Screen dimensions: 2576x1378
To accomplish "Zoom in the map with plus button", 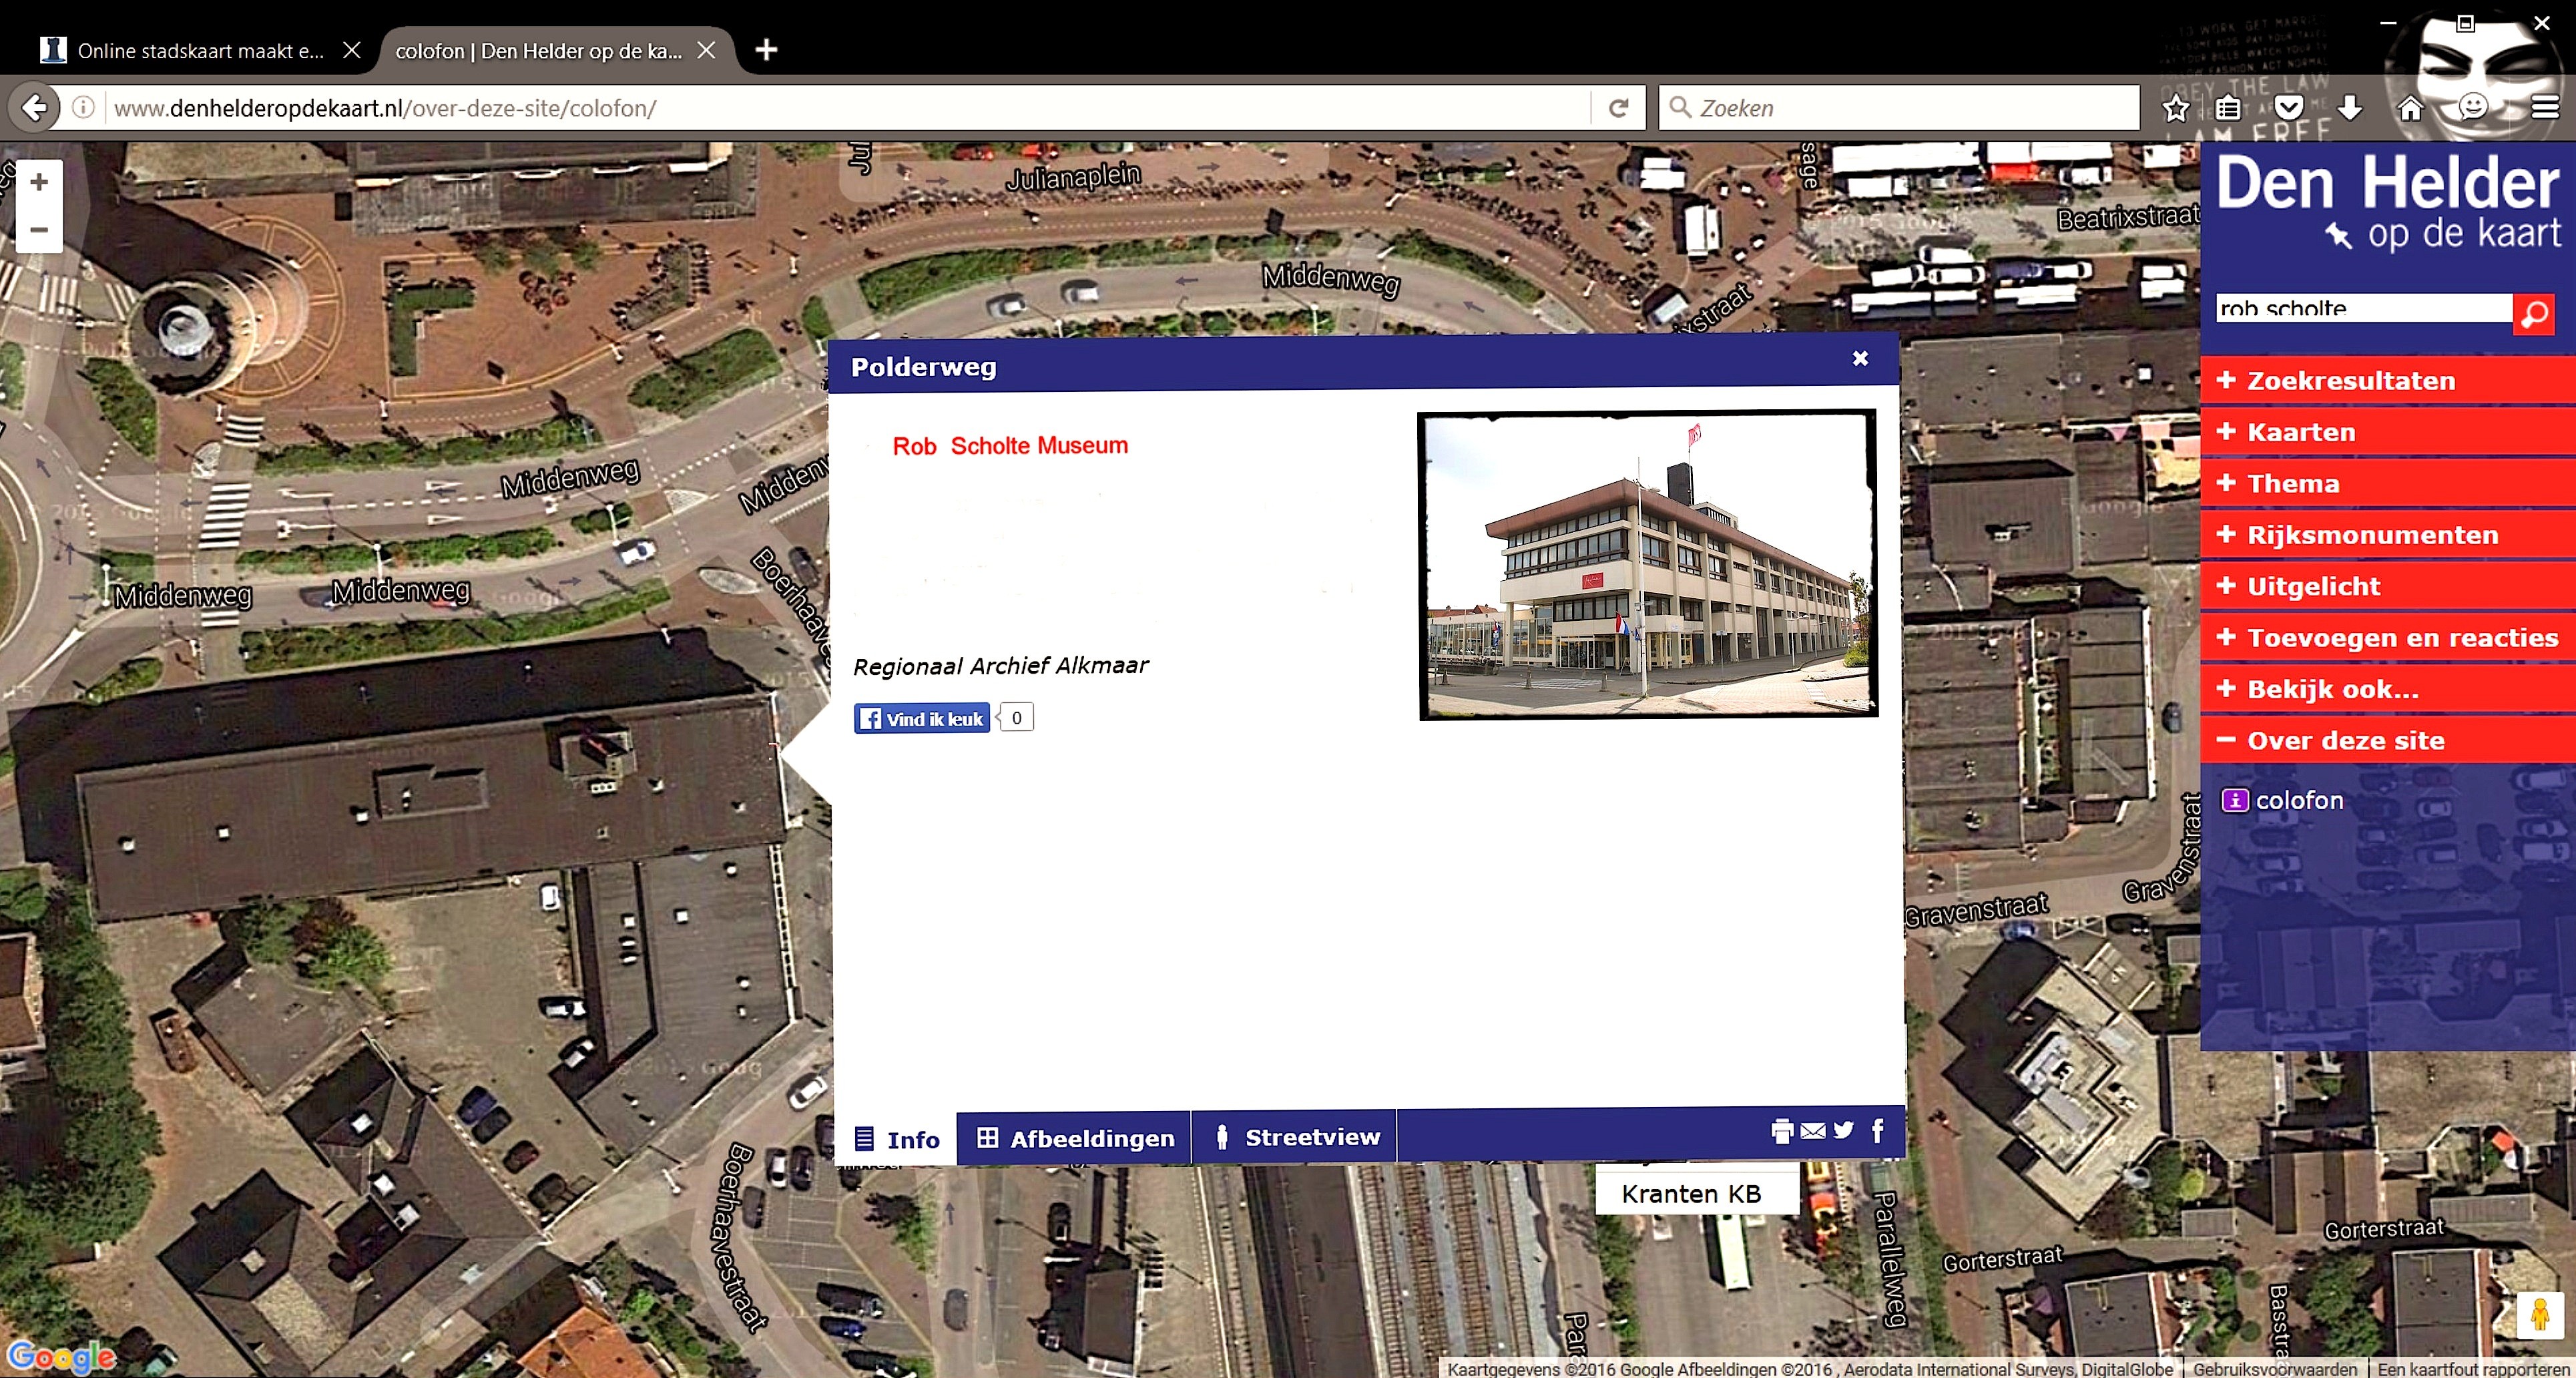I will pos(39,182).
